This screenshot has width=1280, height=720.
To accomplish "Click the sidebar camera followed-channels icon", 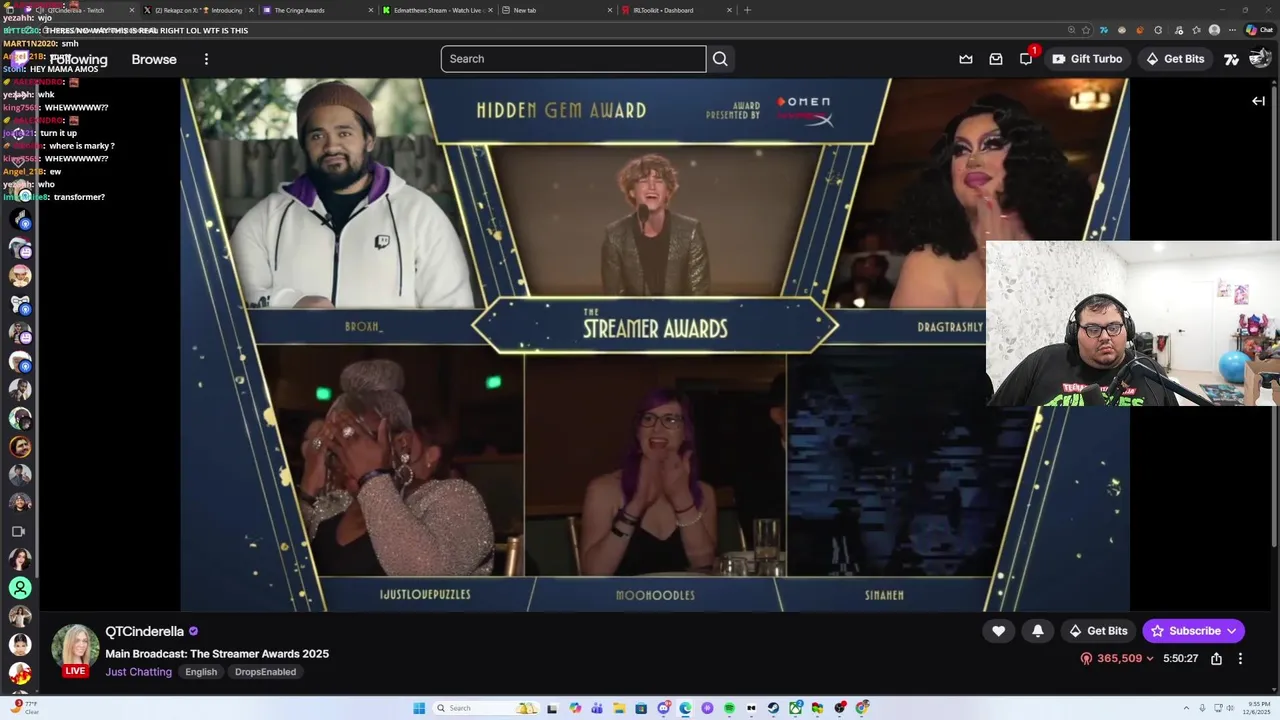I will click(x=19, y=532).
